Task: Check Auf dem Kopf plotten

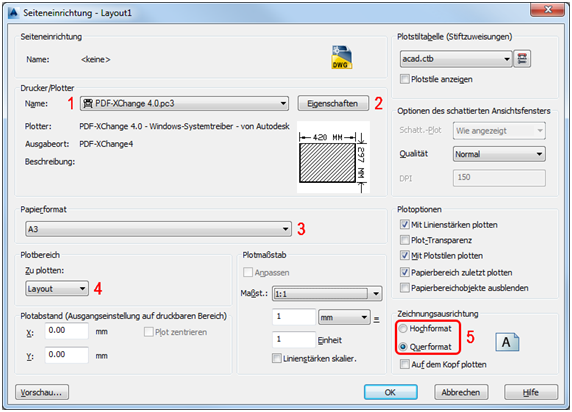Action: pyautogui.click(x=405, y=364)
